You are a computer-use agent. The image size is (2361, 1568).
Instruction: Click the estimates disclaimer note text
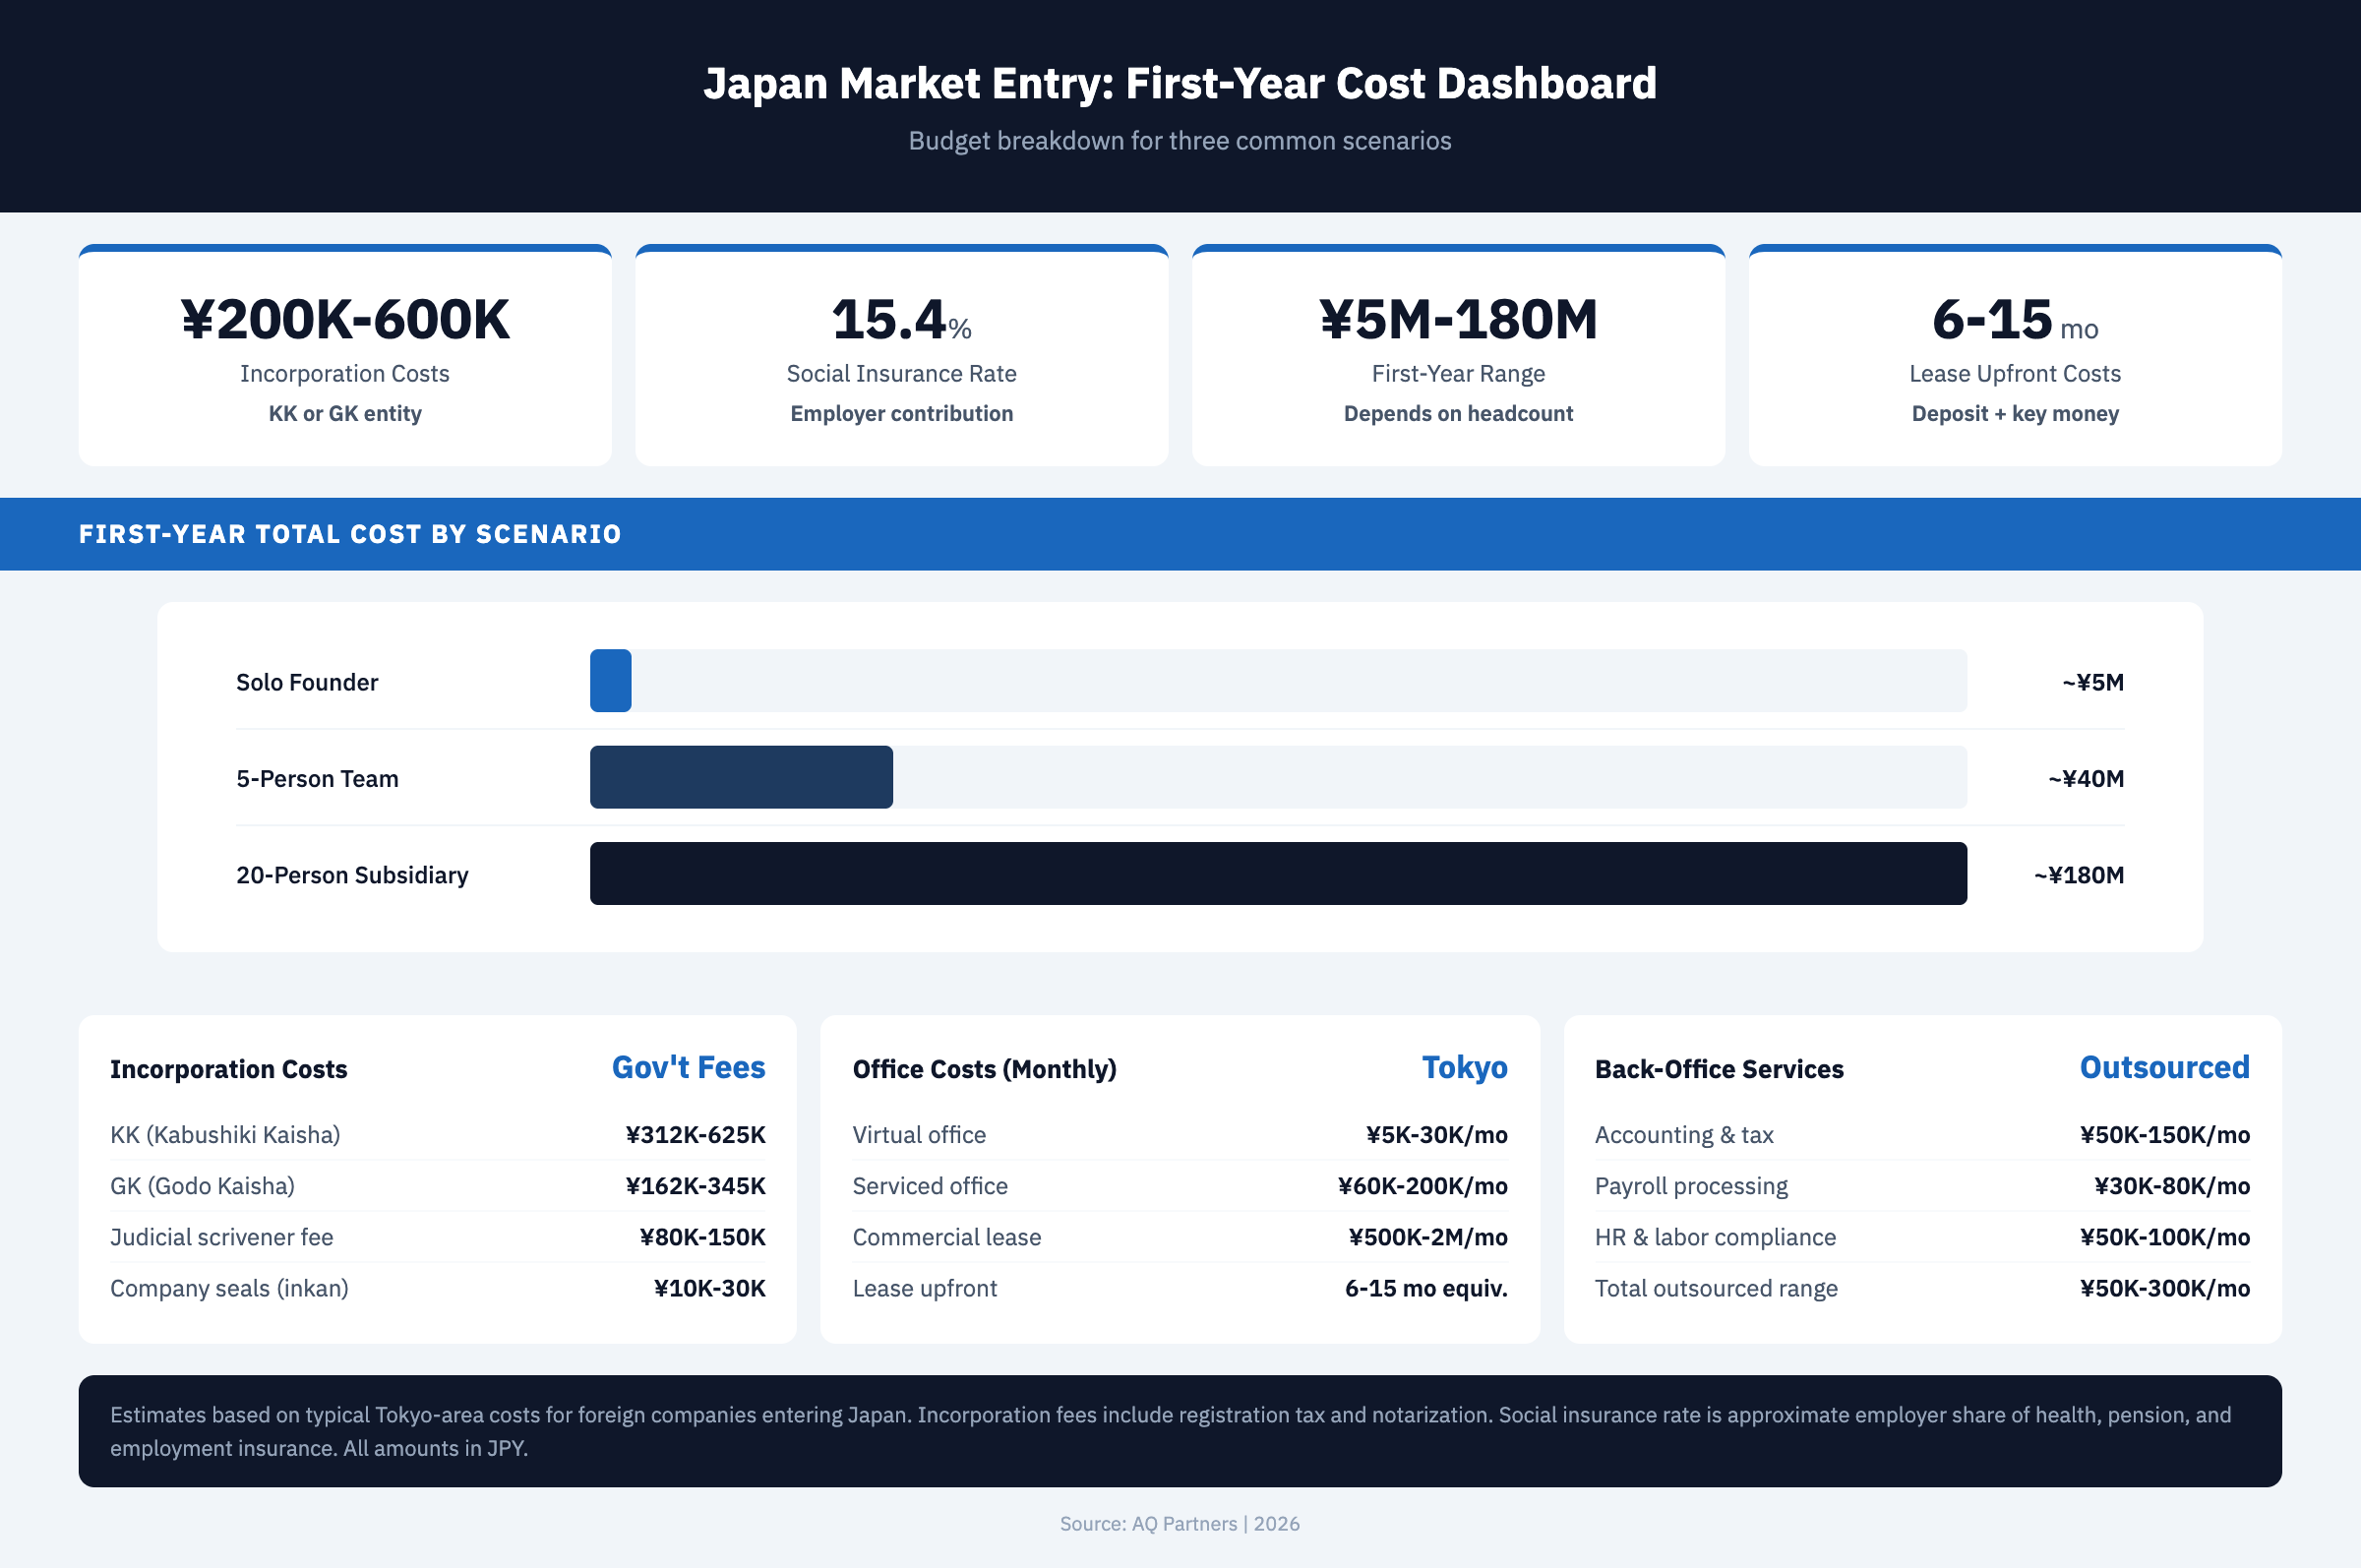[1170, 1431]
